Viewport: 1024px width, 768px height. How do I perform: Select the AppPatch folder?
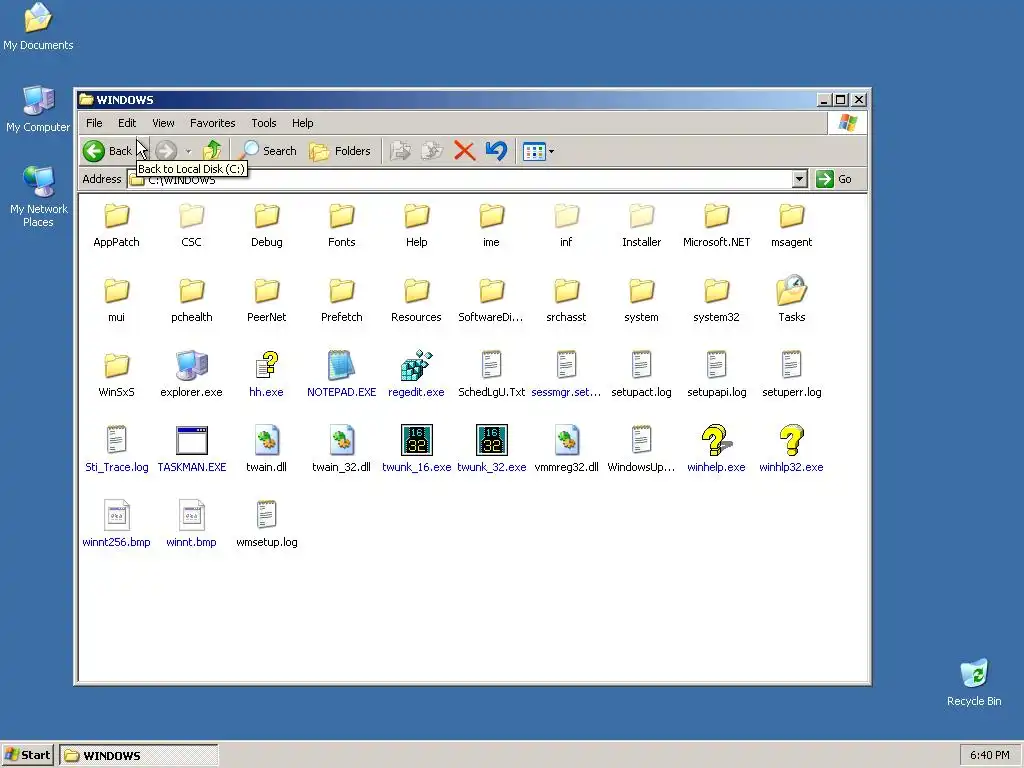click(116, 225)
